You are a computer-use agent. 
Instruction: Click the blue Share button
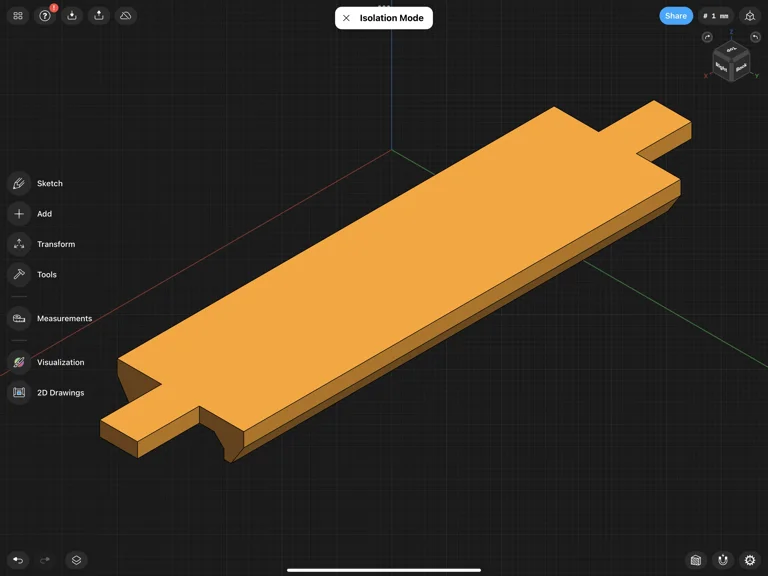pyautogui.click(x=676, y=16)
